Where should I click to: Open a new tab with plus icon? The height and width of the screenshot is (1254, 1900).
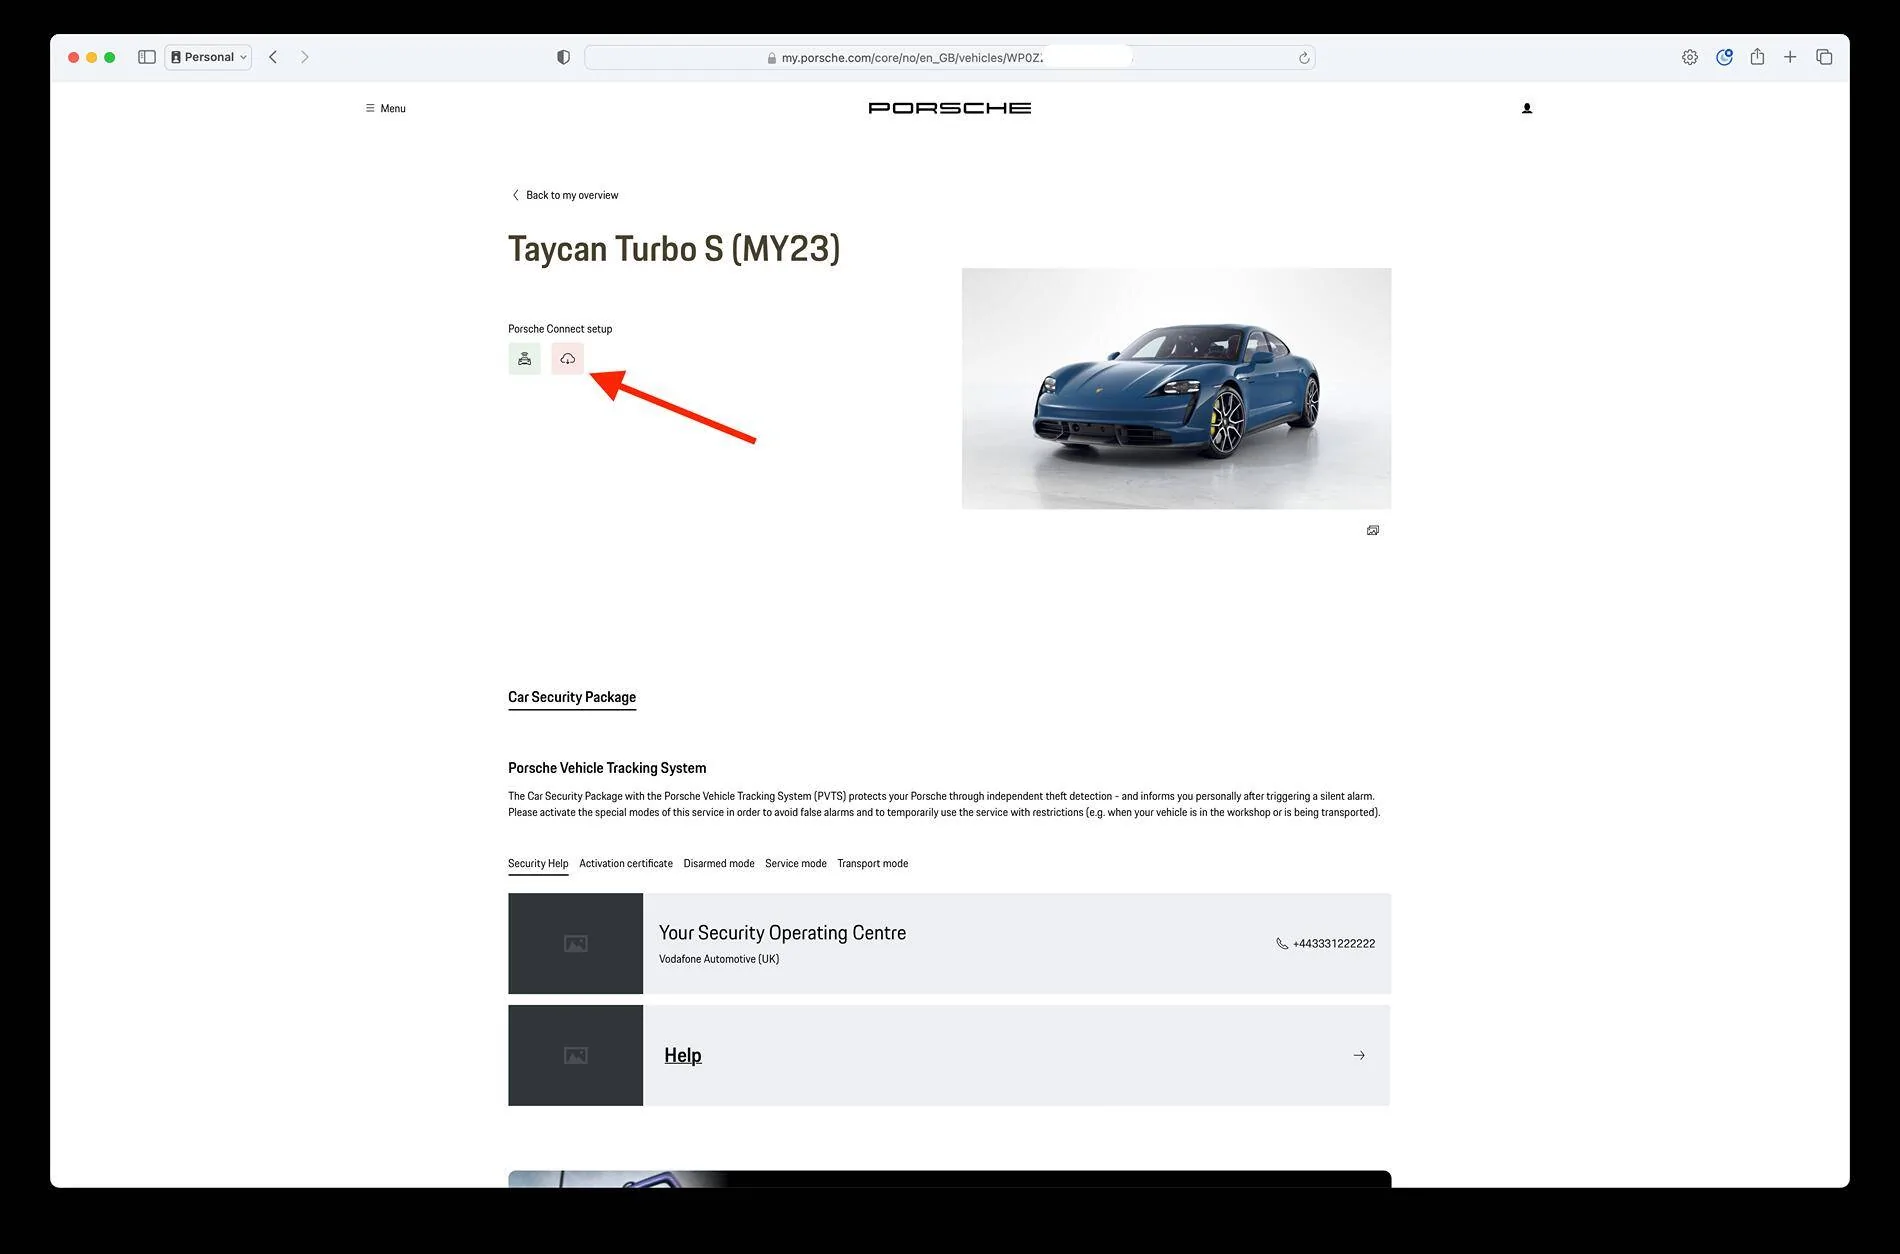1790,57
